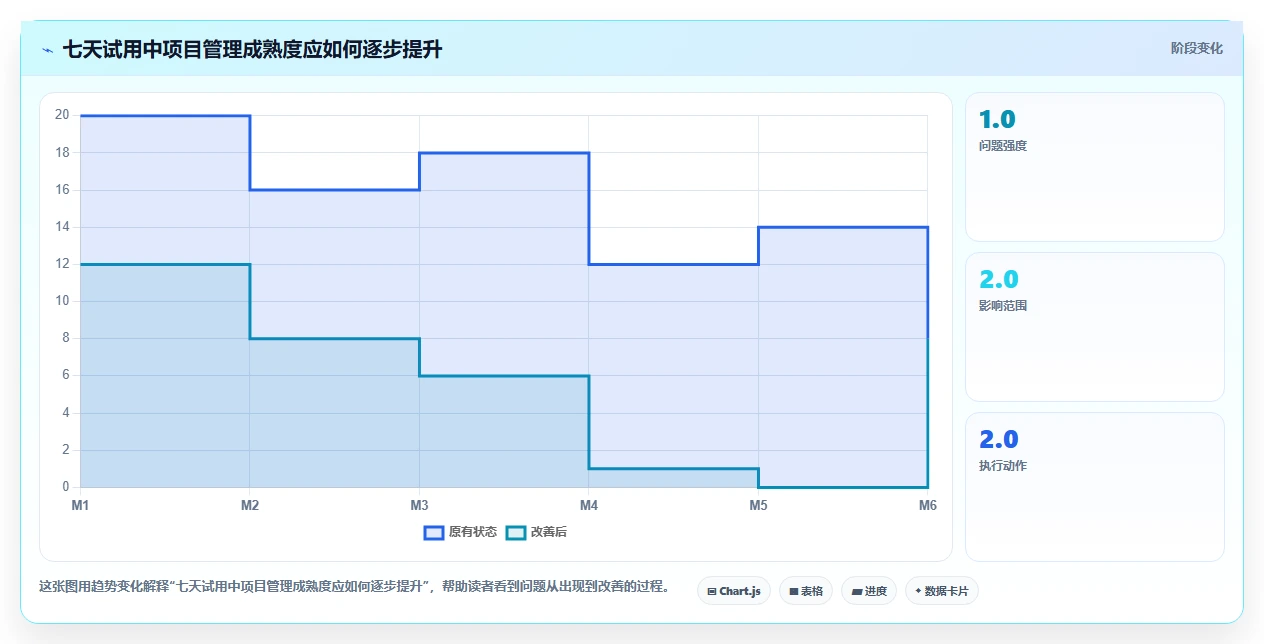
Task: Open the 执行动作 2.0 data card
Action: [x=1094, y=487]
